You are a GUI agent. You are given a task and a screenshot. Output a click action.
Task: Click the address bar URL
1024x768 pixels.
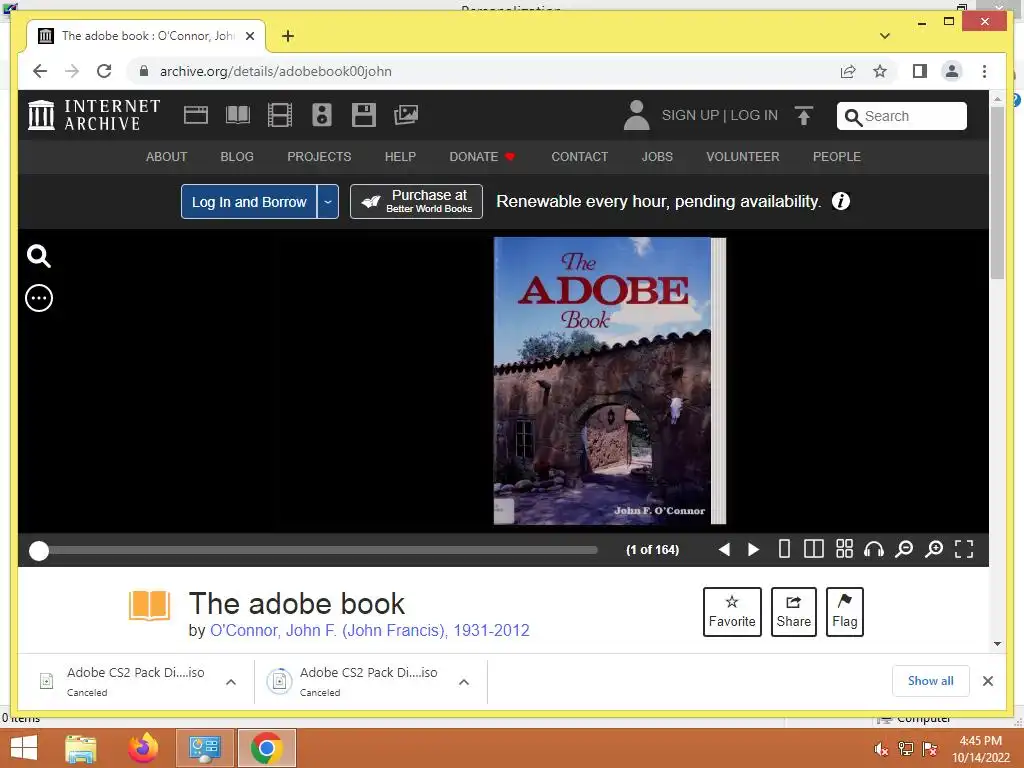(x=276, y=71)
